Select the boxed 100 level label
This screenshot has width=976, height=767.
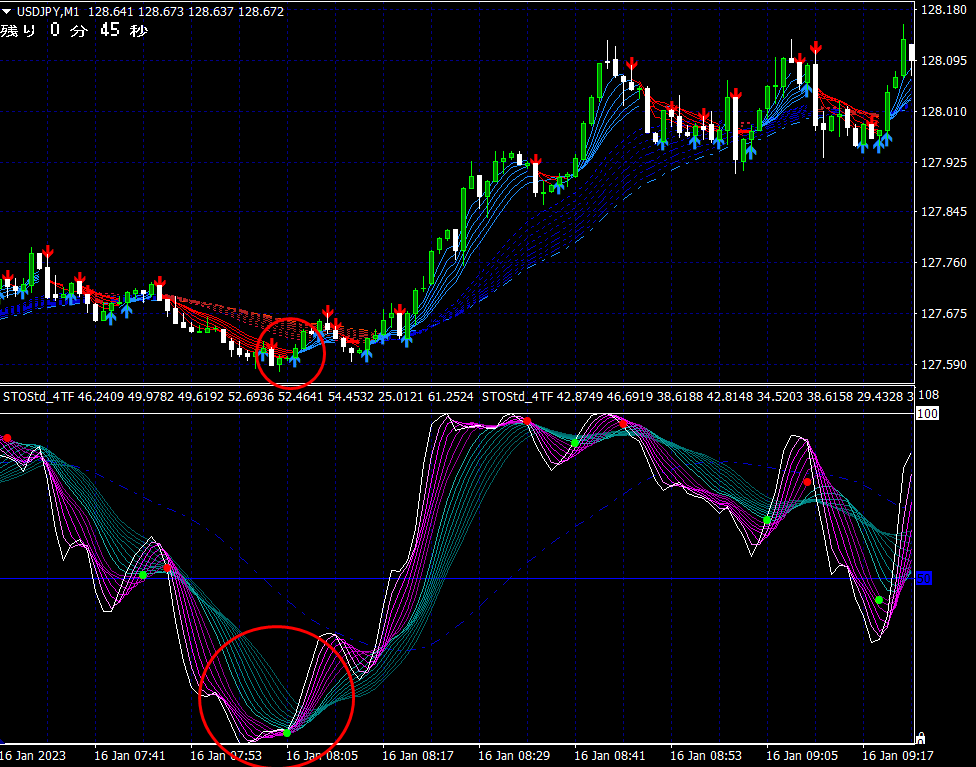pos(927,413)
